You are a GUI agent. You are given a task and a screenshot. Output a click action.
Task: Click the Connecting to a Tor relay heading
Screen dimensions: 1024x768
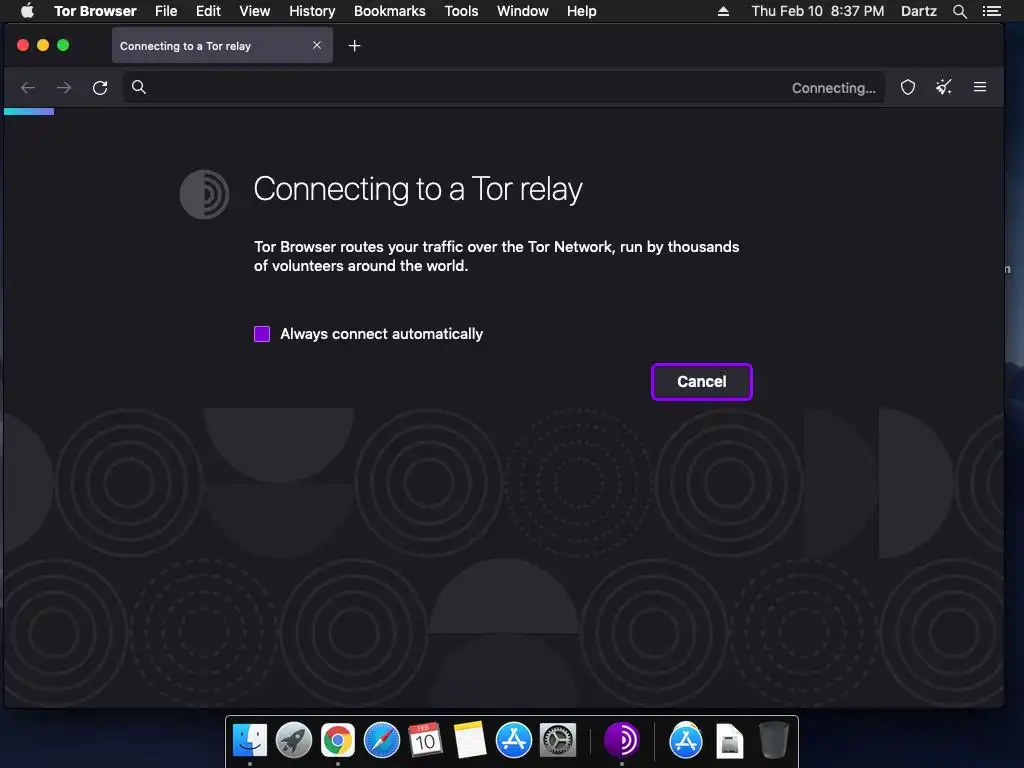point(418,190)
